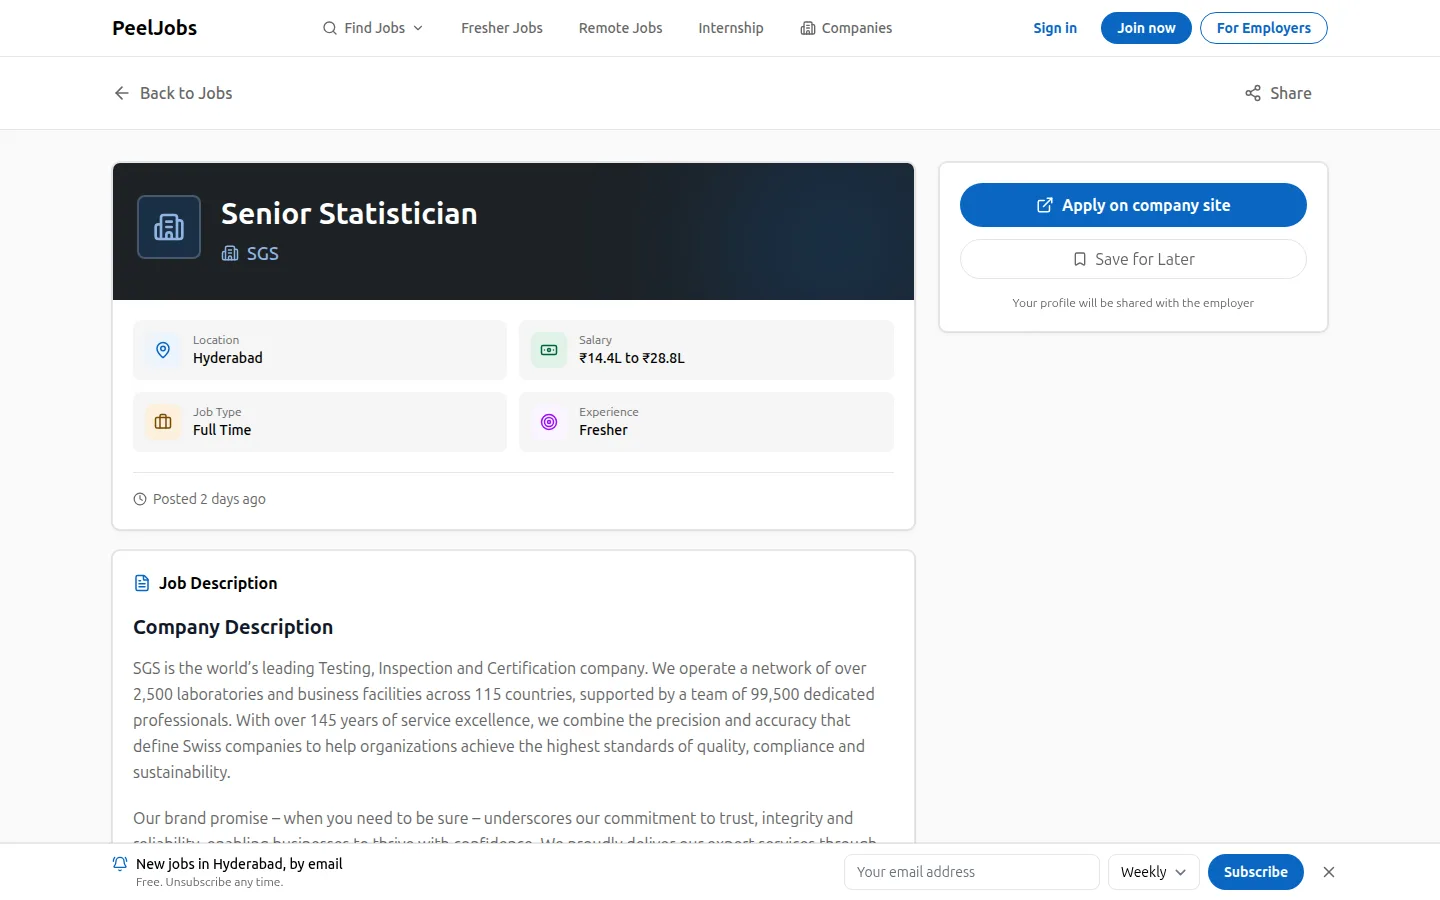Go to Fresher Jobs
Screen dimensions: 1440x900
pyautogui.click(x=502, y=28)
